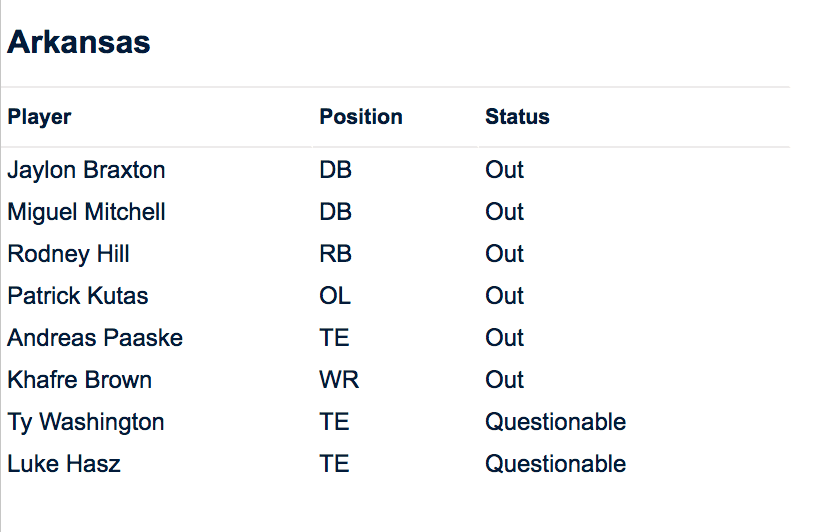The image size is (814, 532).
Task: Select the Andreas Paaske row name
Action: 95,338
